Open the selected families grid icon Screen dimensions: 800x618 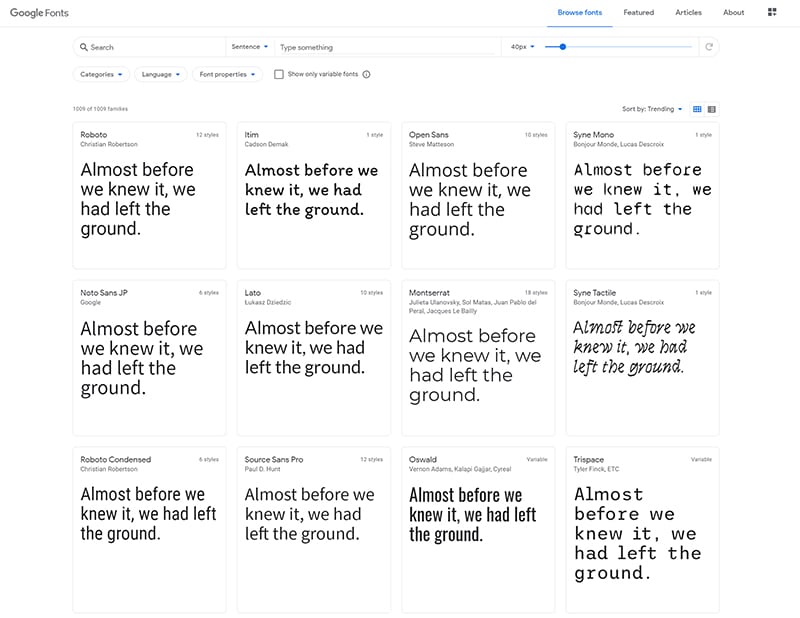772,12
